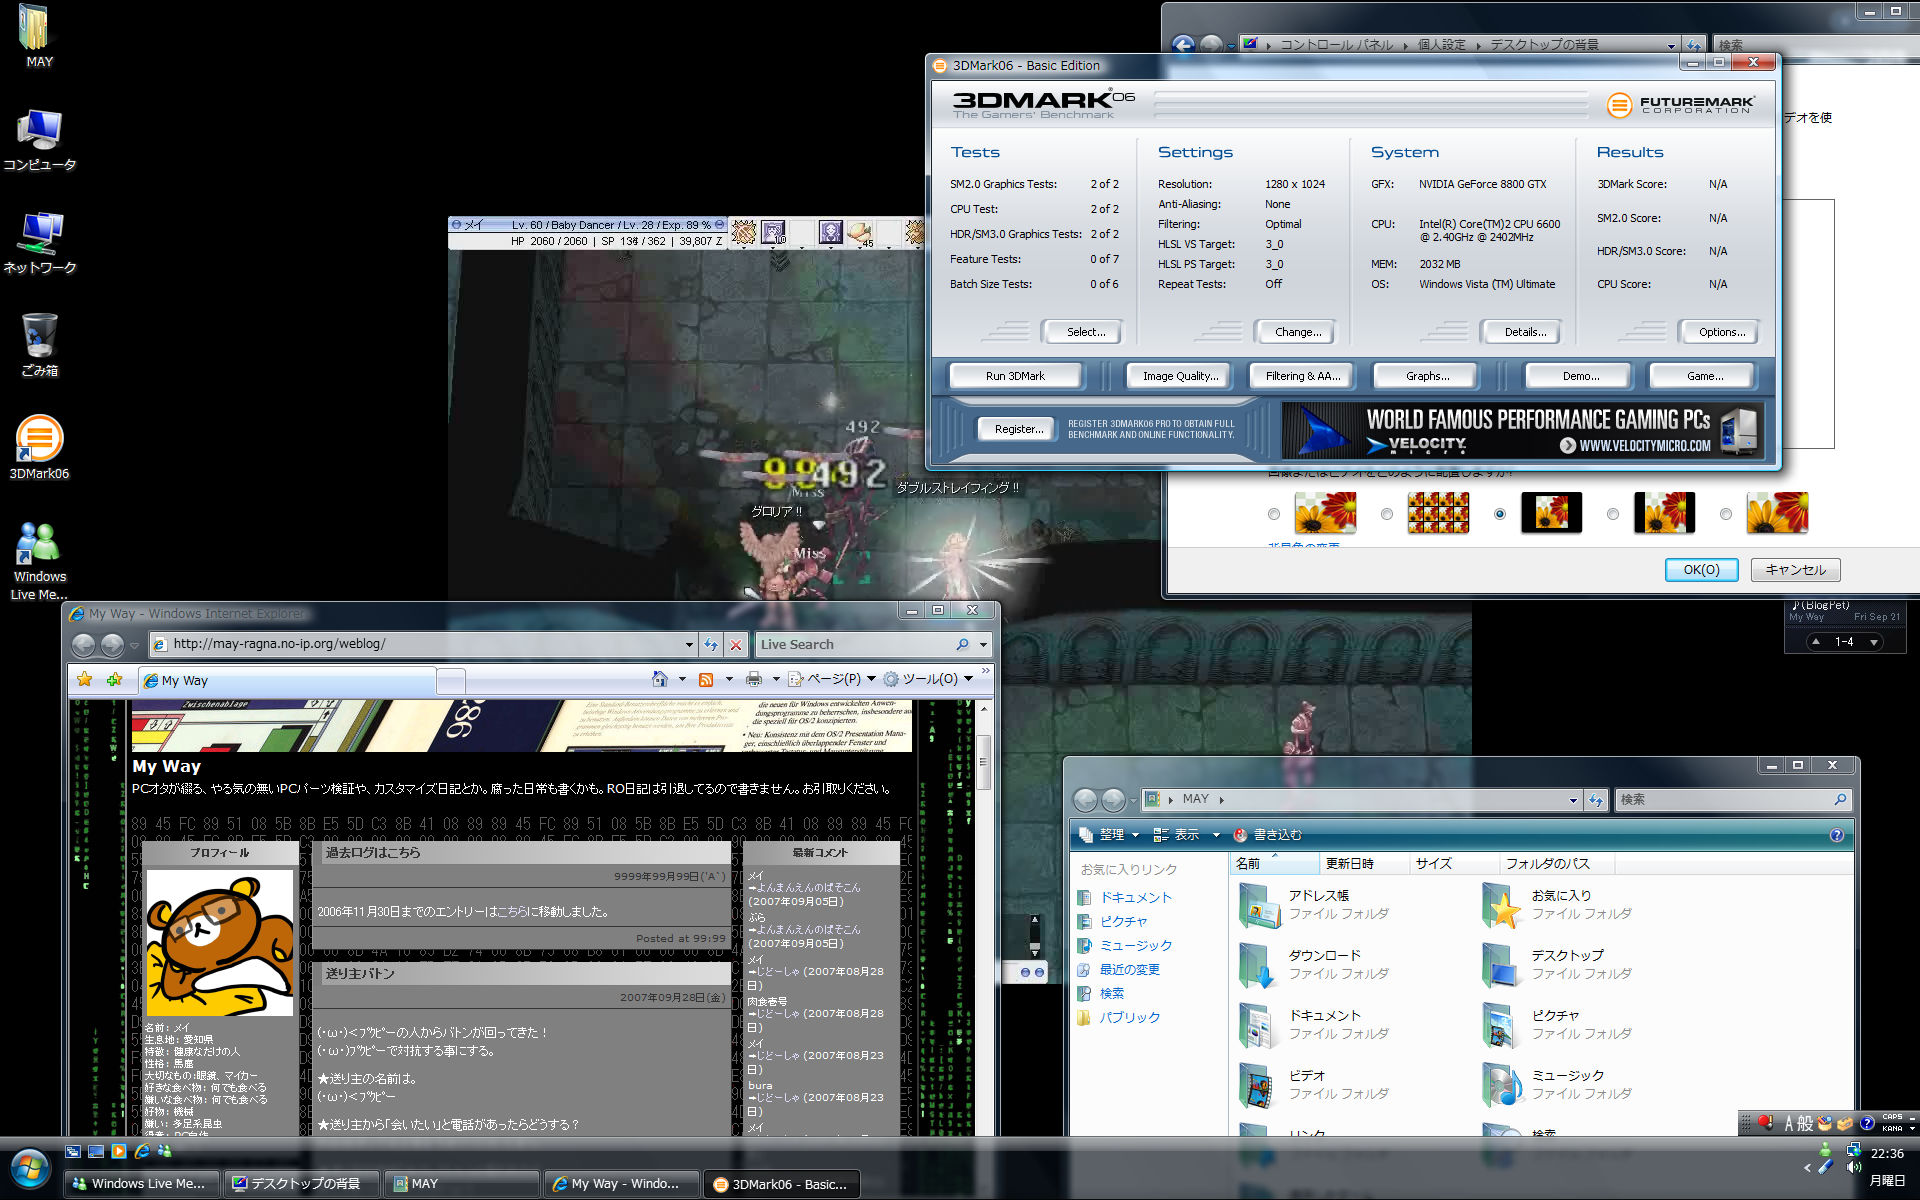Open ダウンロード folder in MAY window
Screen dimensions: 1920x1200
[x=1314, y=964]
